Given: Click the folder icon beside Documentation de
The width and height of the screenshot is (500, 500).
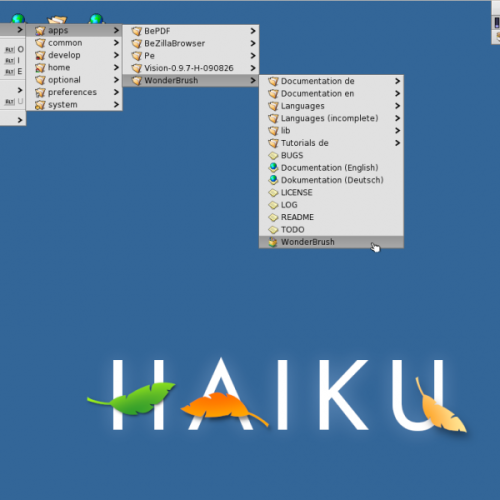Looking at the screenshot, I should click(x=273, y=81).
